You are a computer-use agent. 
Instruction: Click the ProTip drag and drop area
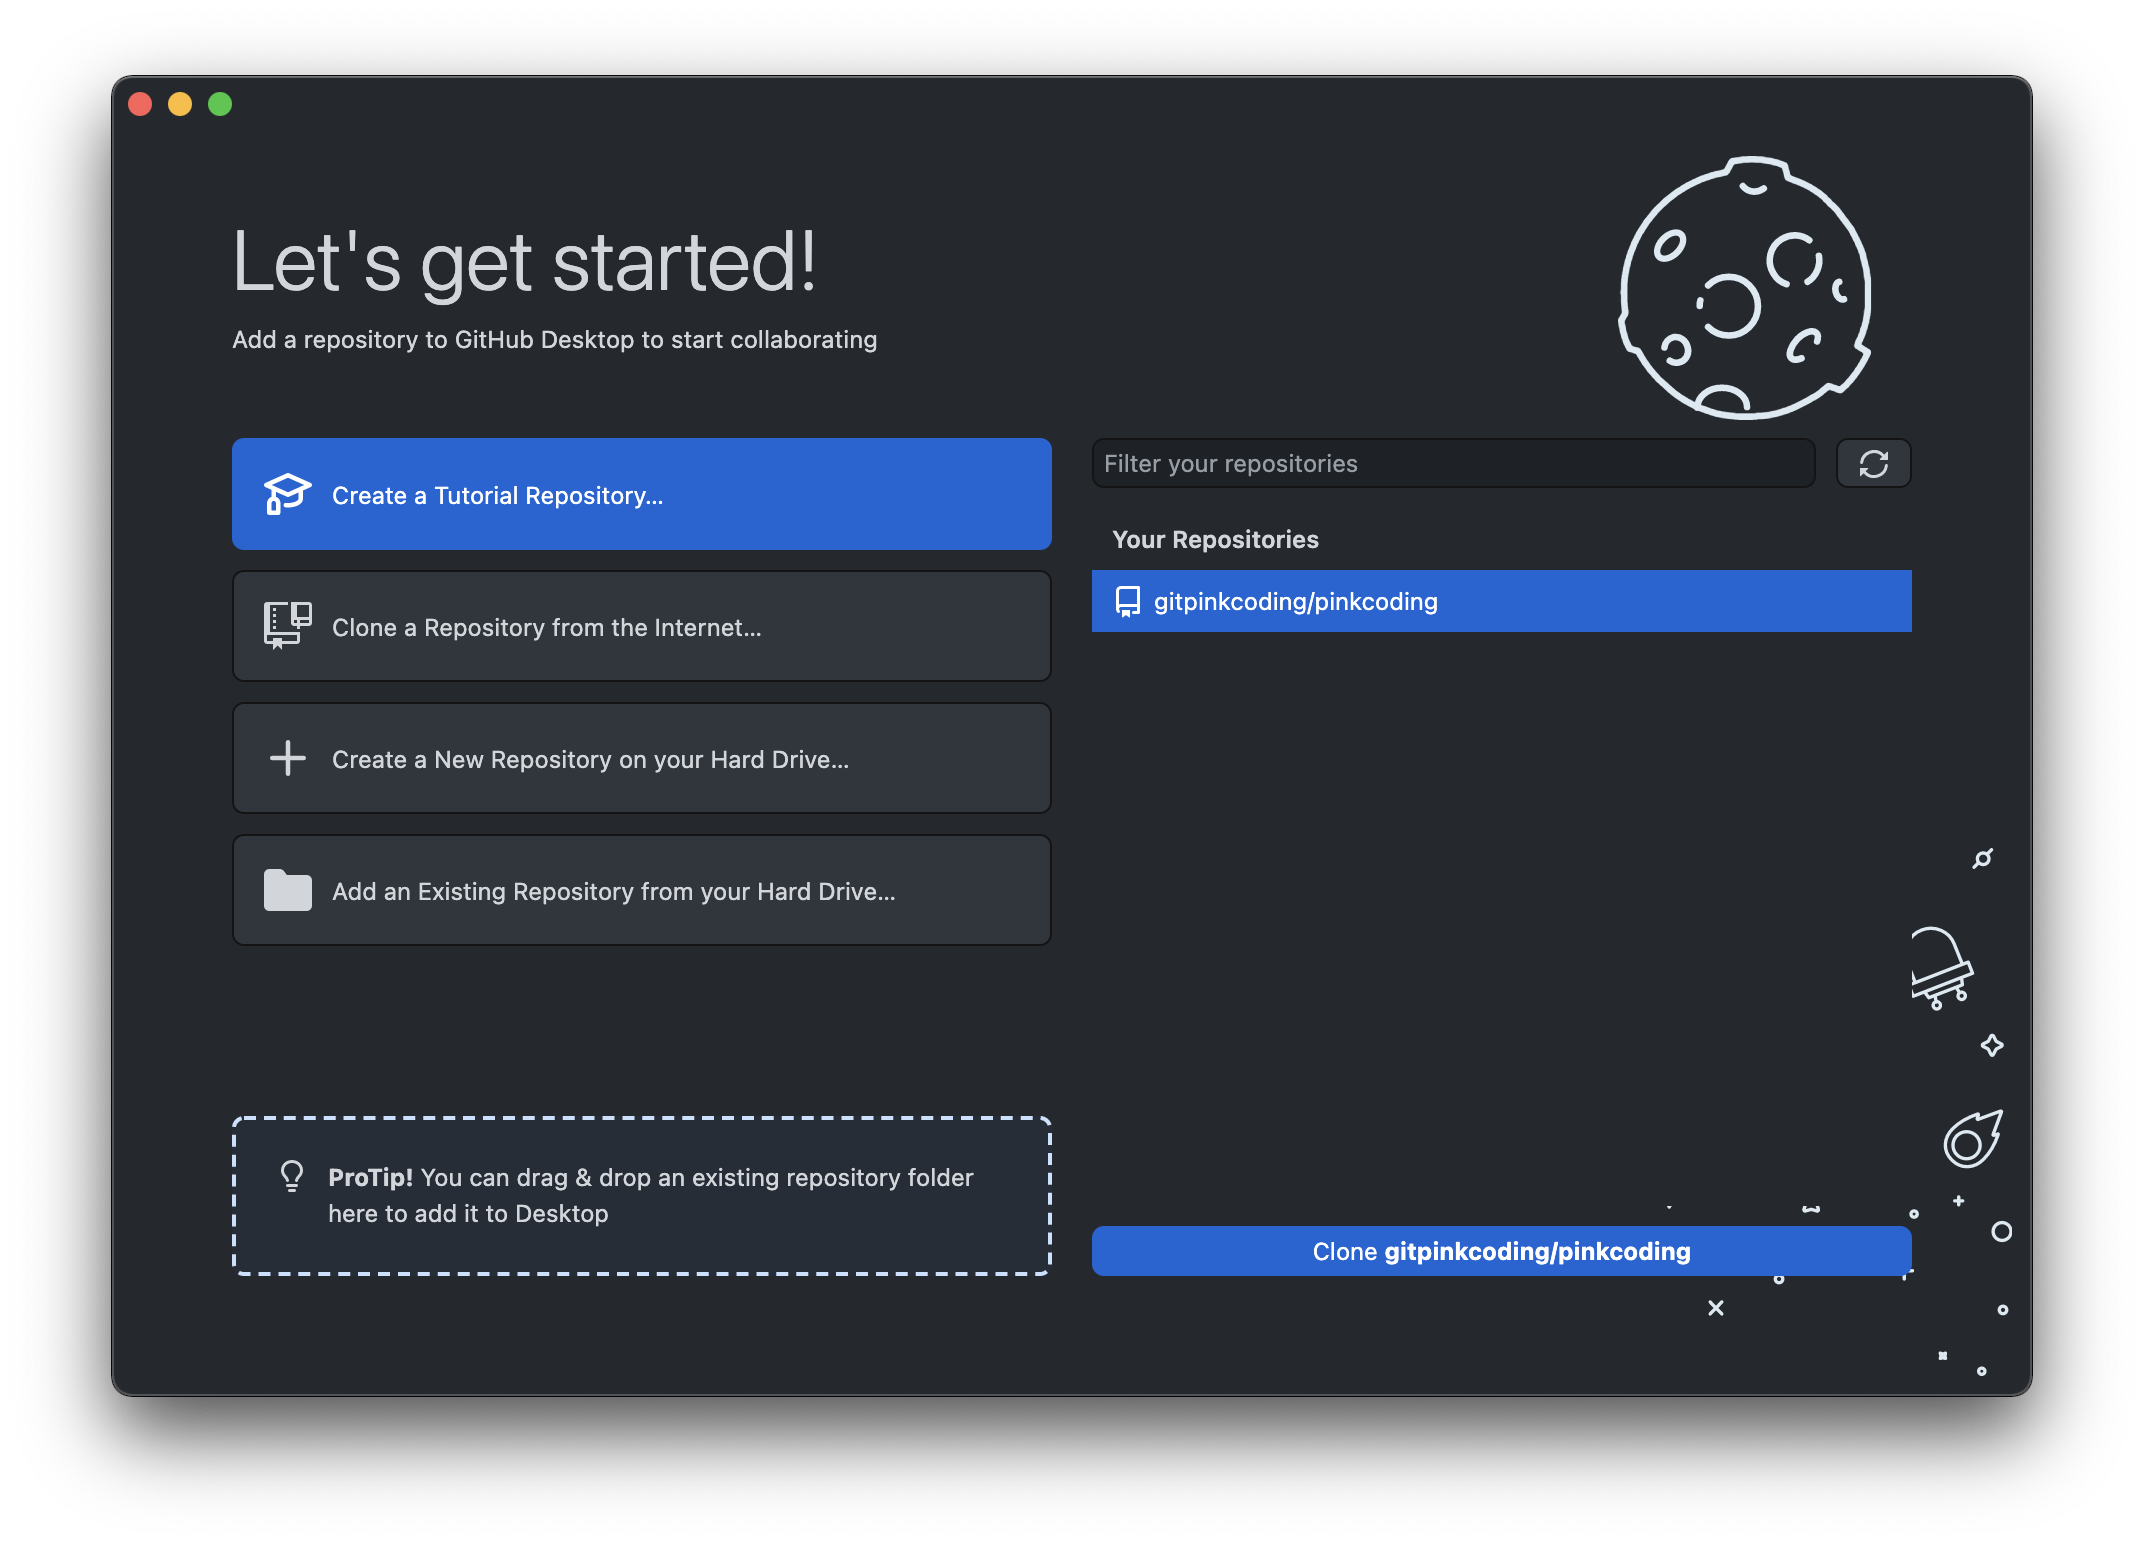point(641,1195)
